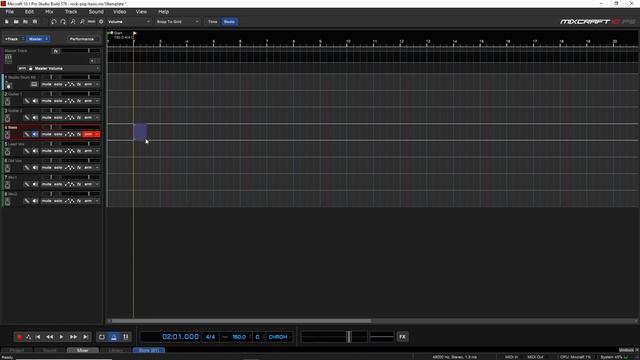Click the tuner icon on track 5
The image size is (640, 360).
[x=27, y=151]
